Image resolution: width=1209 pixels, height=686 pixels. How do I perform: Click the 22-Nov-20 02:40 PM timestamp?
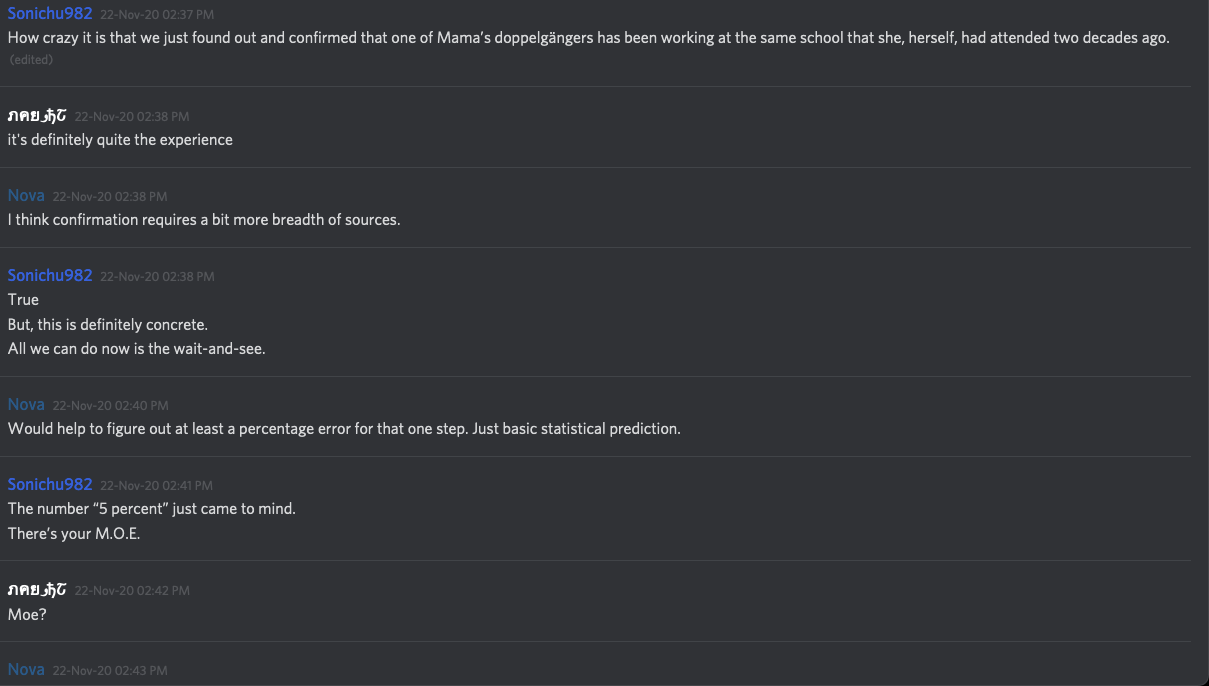(x=110, y=406)
